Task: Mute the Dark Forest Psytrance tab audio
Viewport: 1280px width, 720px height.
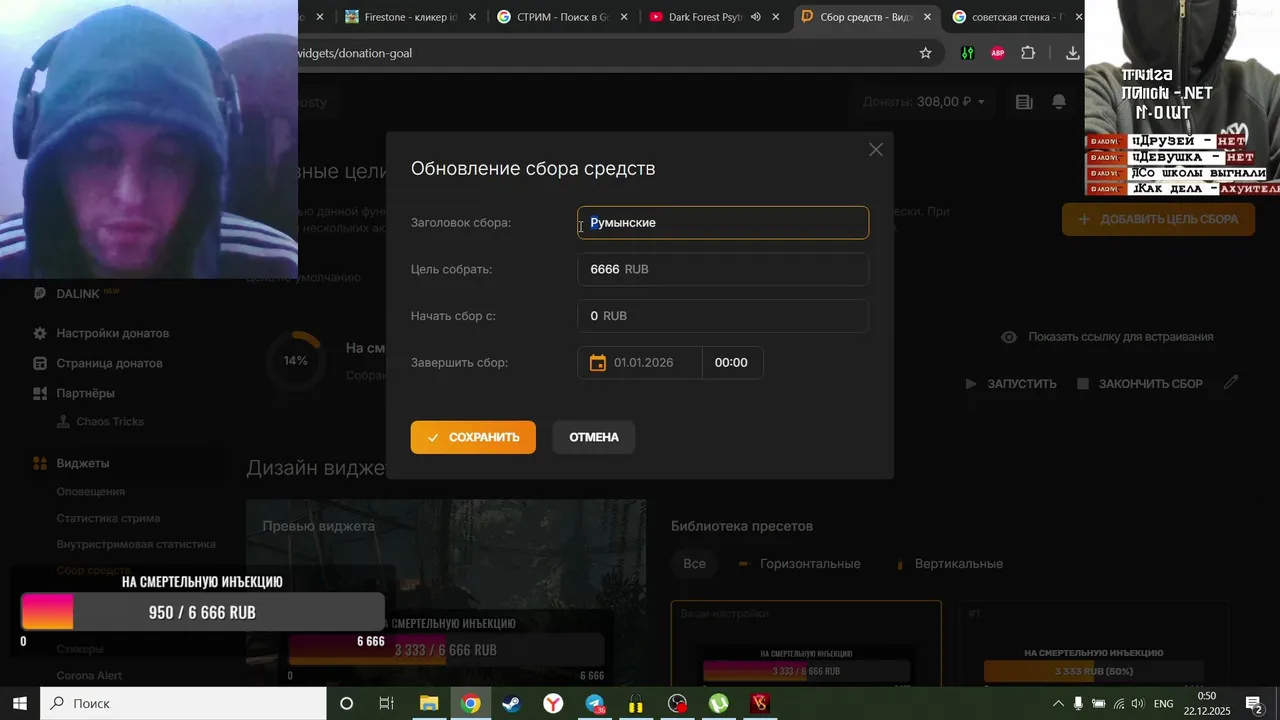Action: click(x=756, y=17)
